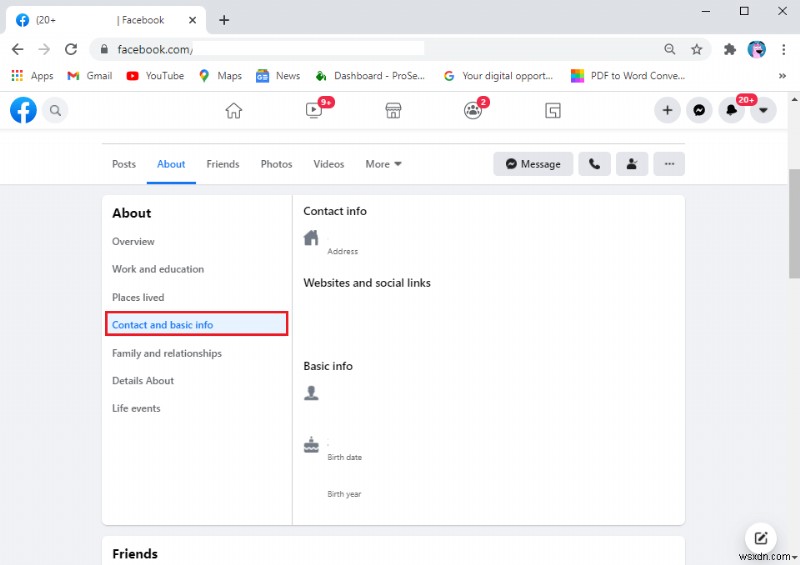
Task: Open the Gaming icon in top bar
Action: pos(553,110)
